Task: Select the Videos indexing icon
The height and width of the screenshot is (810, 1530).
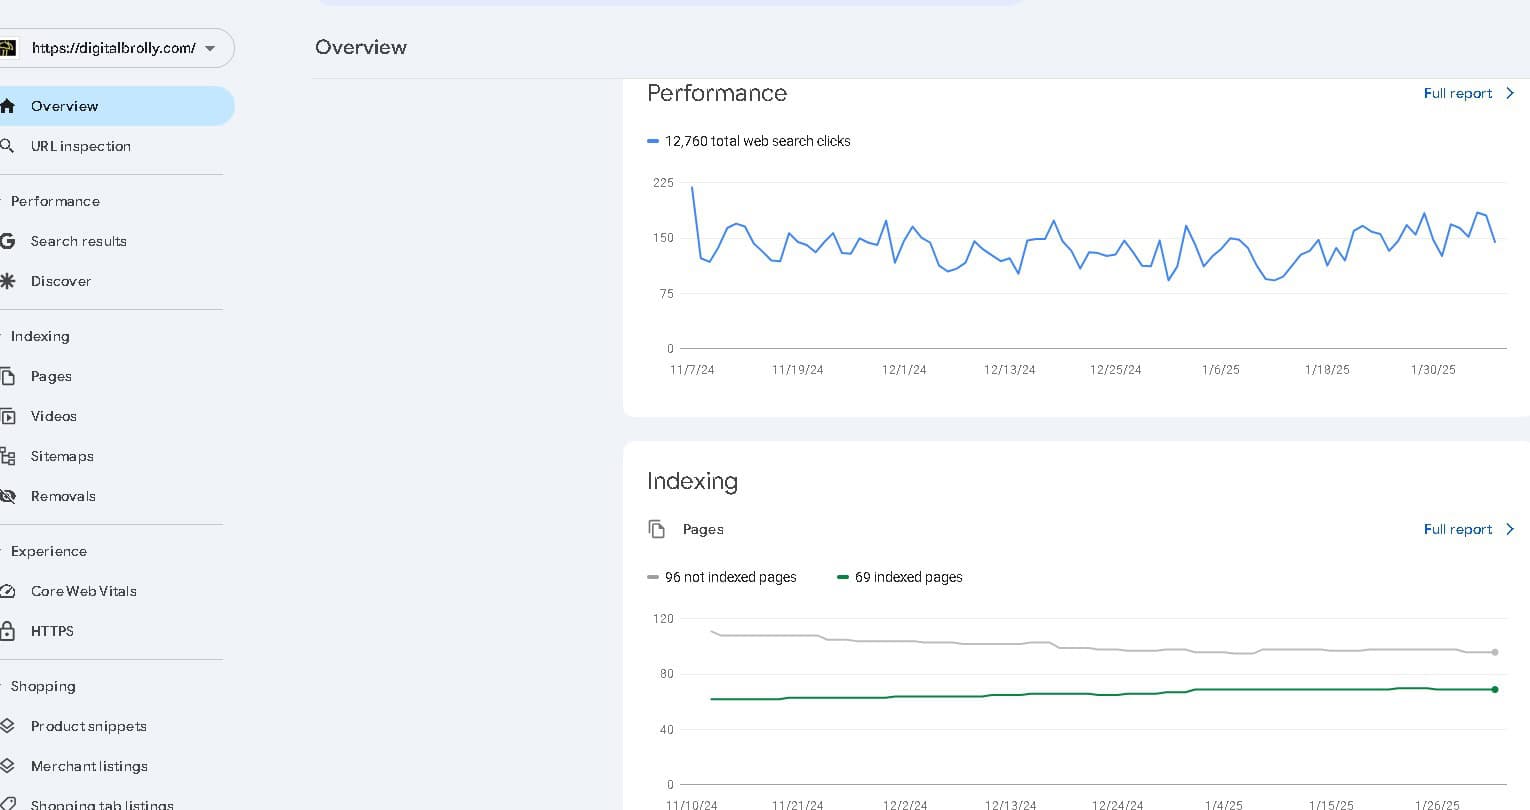Action: (x=8, y=416)
